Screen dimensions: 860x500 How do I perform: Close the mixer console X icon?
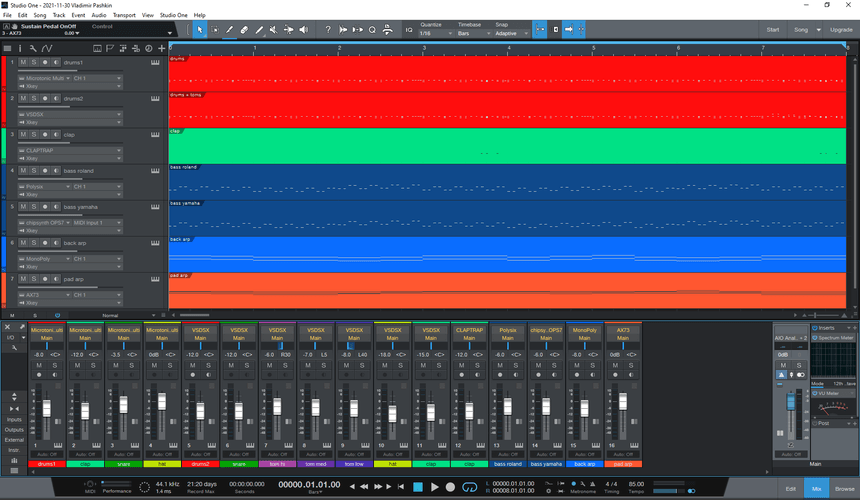click(x=8, y=327)
